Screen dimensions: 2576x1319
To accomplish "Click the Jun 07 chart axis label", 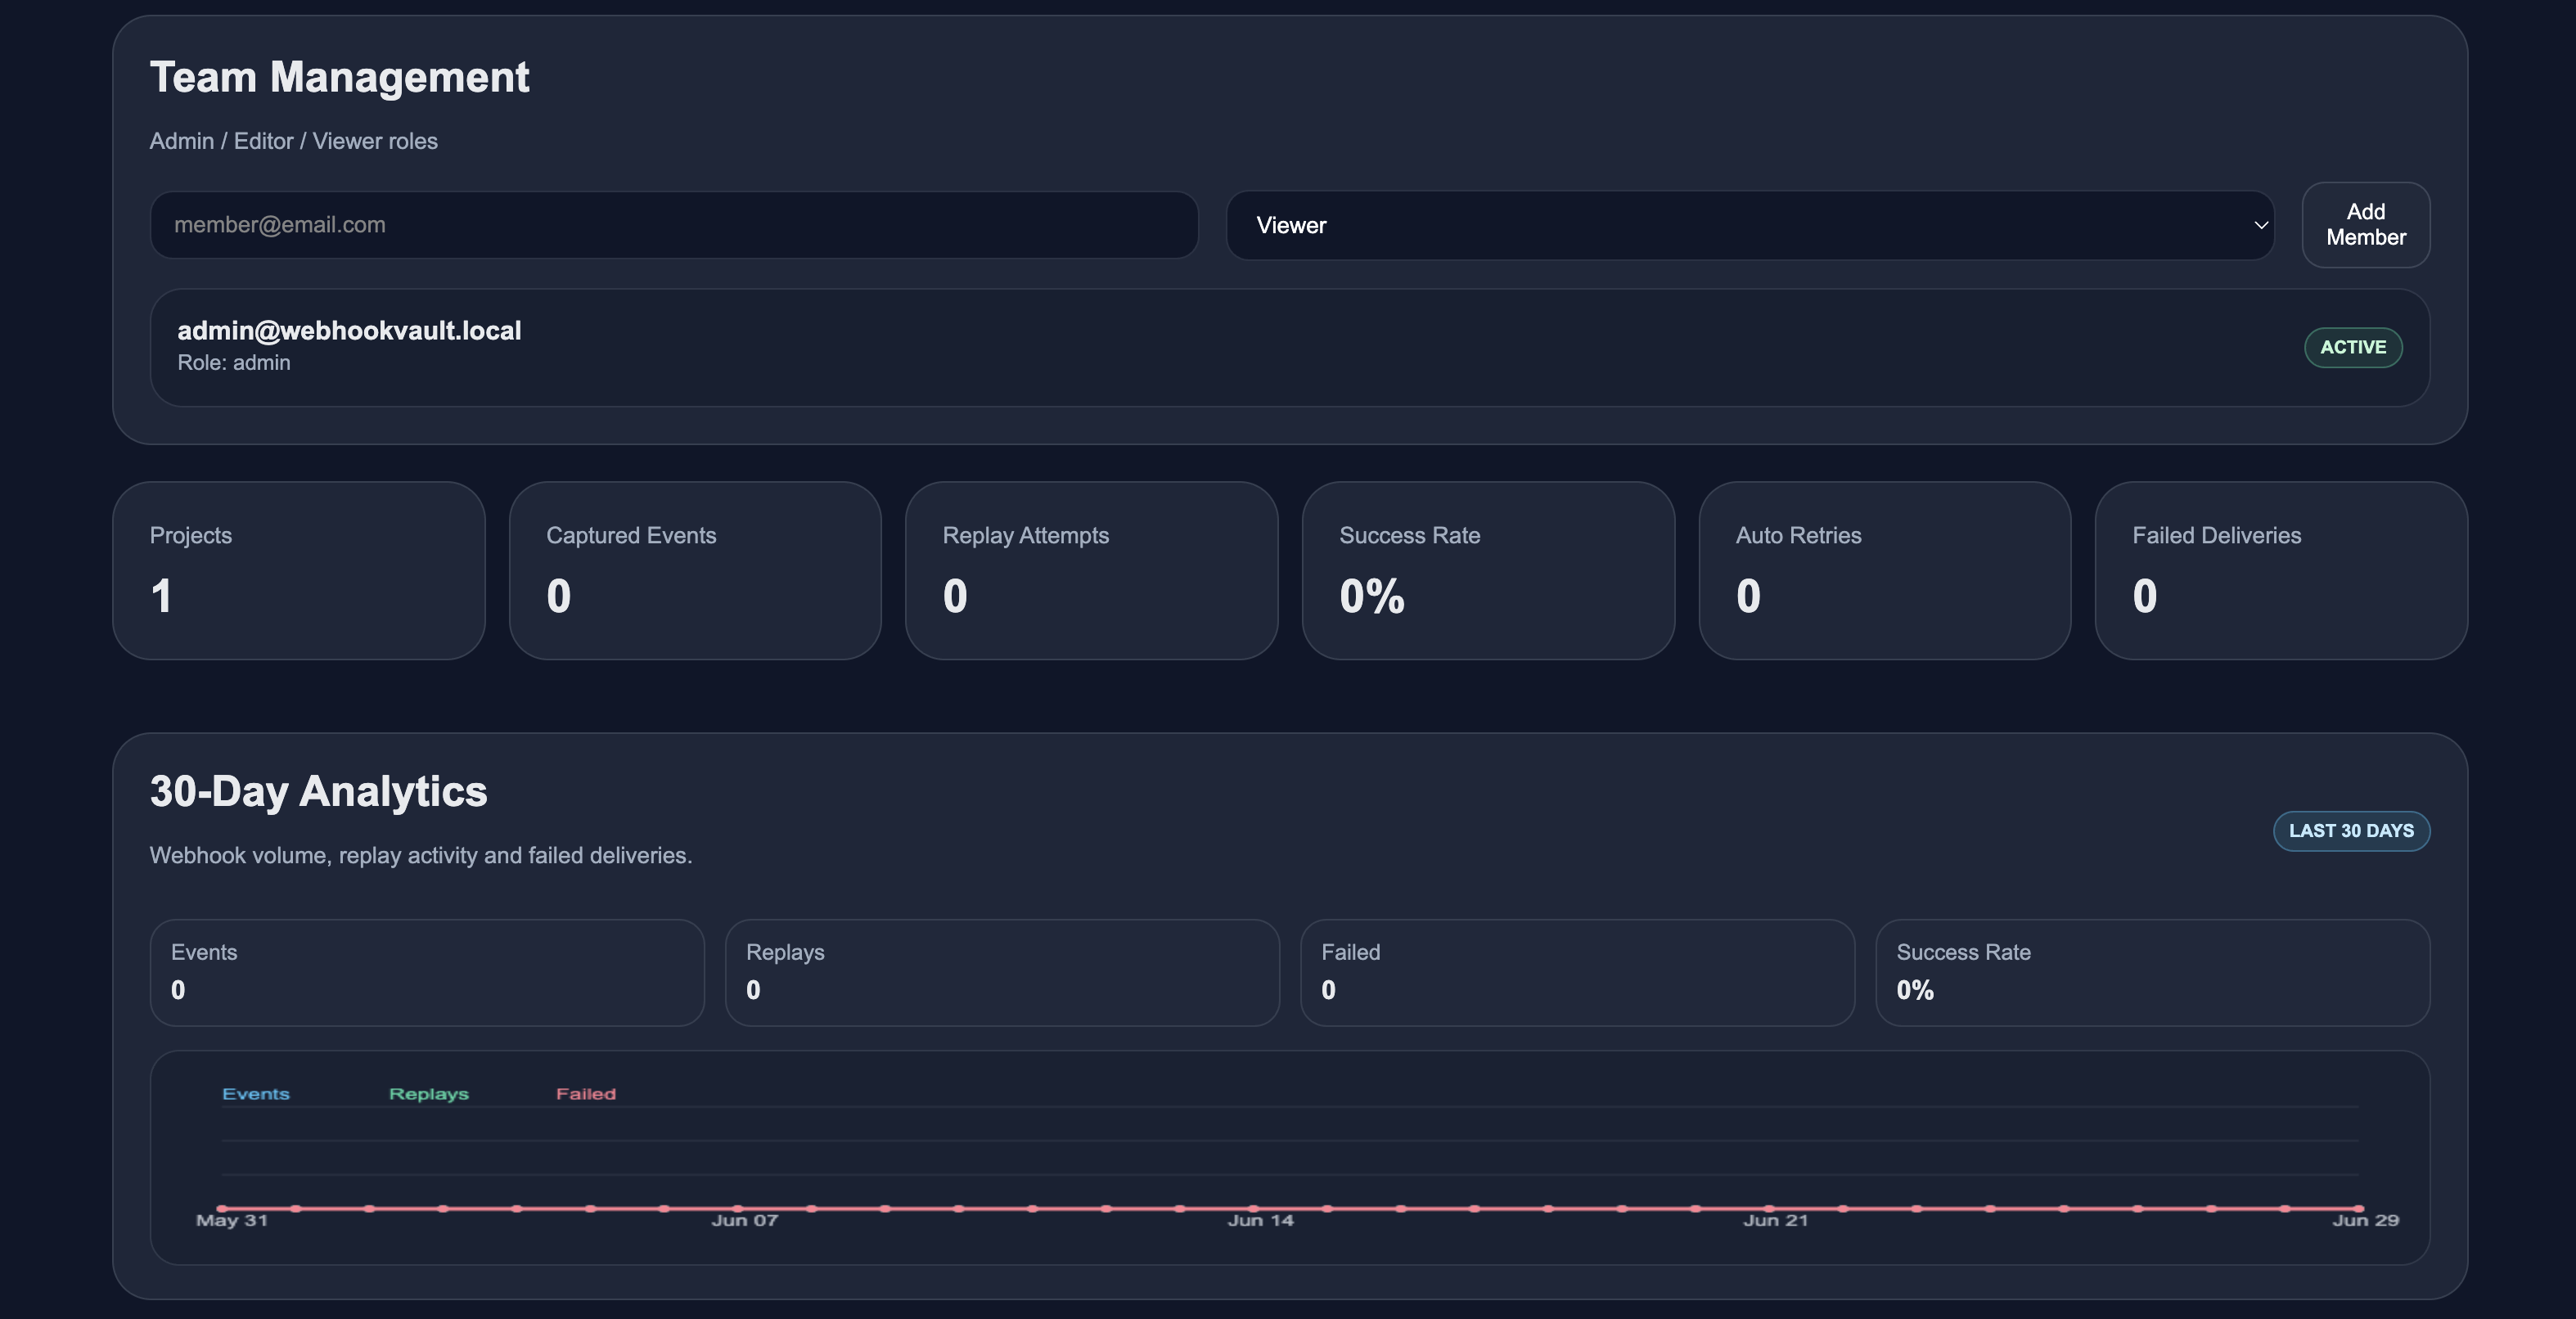I will point(745,1220).
